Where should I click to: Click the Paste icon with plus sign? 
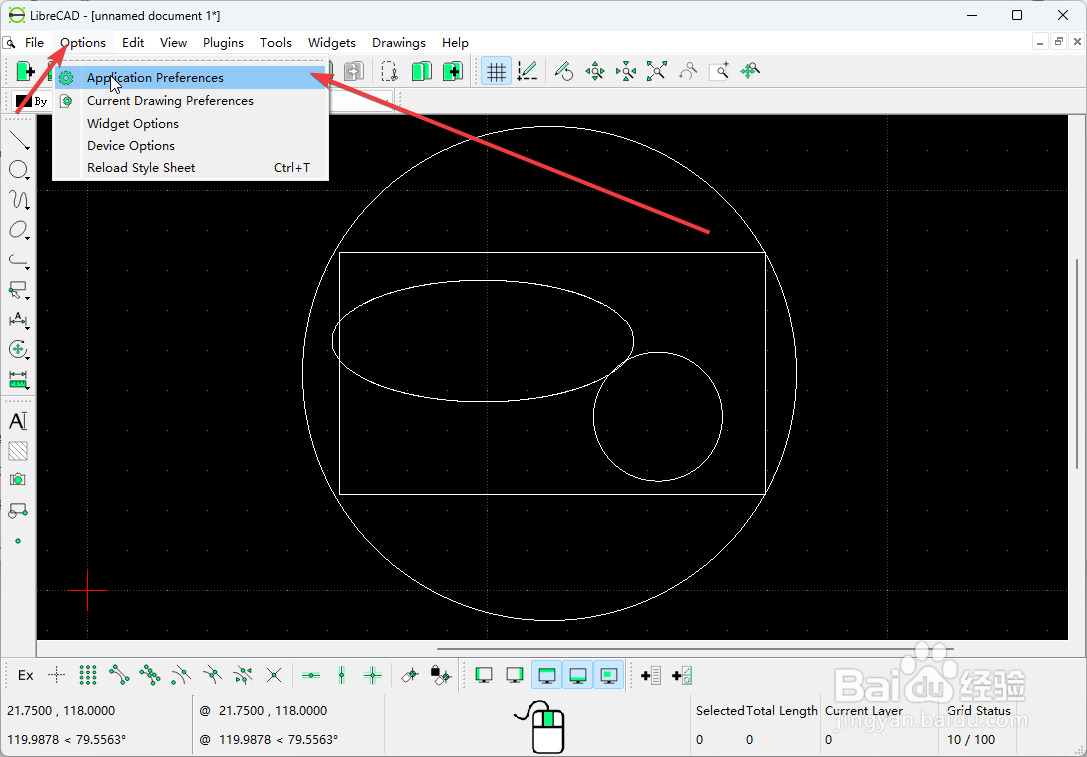click(453, 71)
